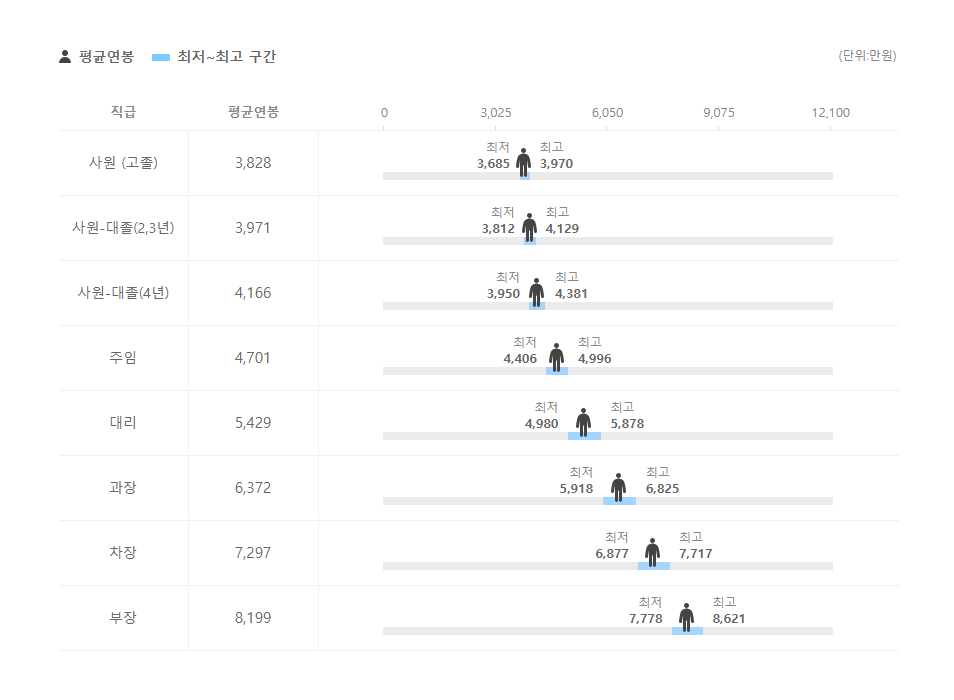Click the 평균연봉 column header
The height and width of the screenshot is (700, 954).
point(253,112)
